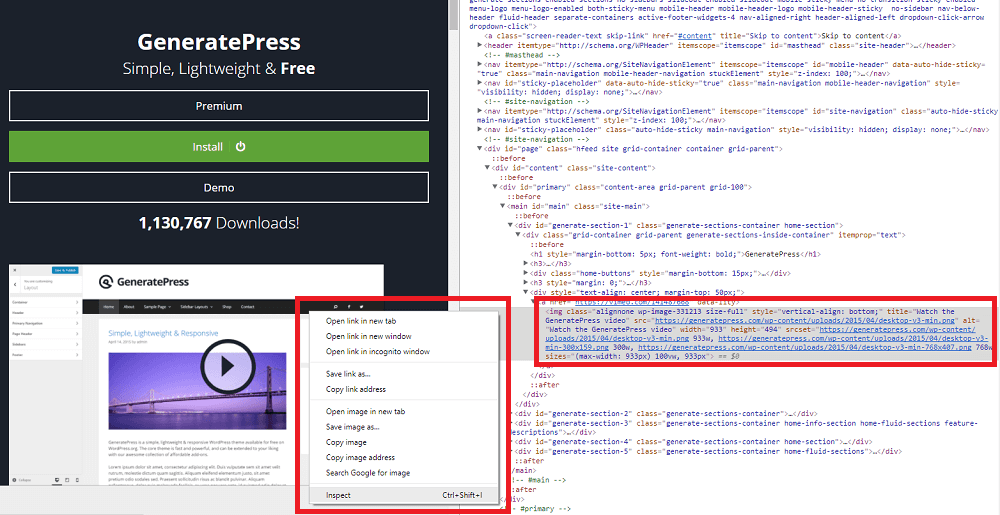This screenshot has width=1000, height=515.
Task: Click the #content skip-link href
Action: [x=693, y=36]
